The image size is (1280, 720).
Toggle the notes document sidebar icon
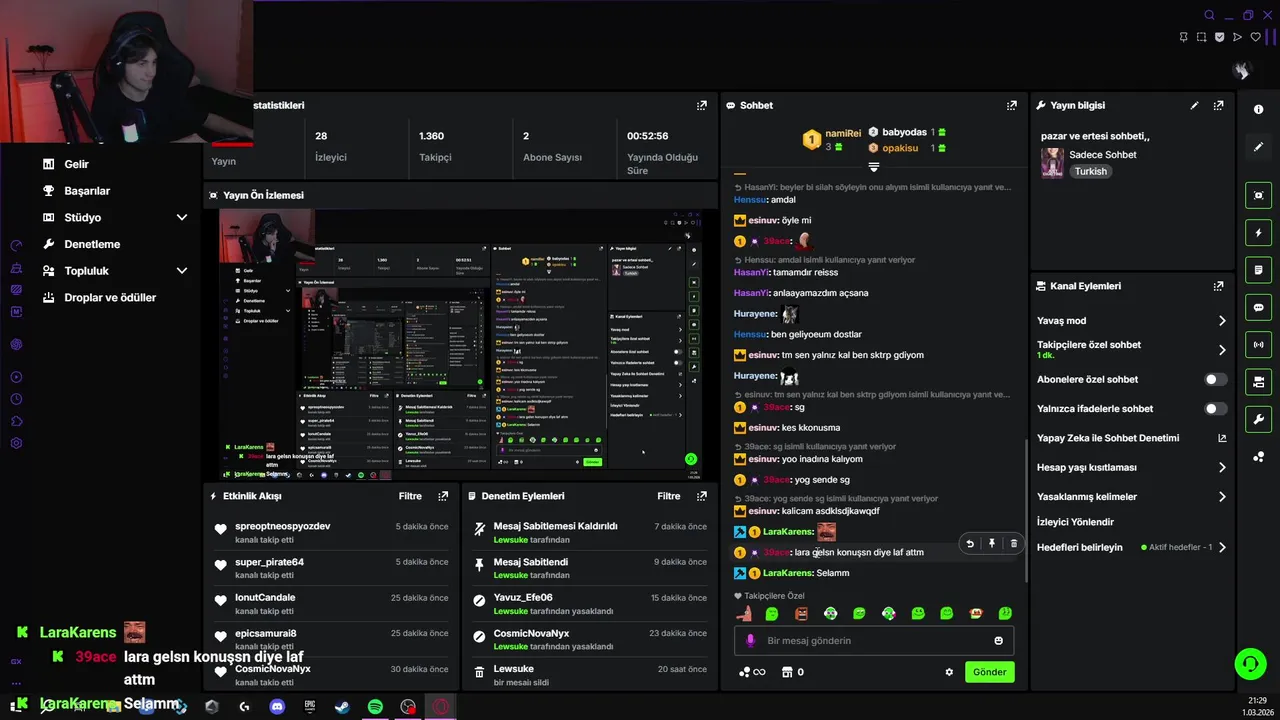(x=1258, y=270)
